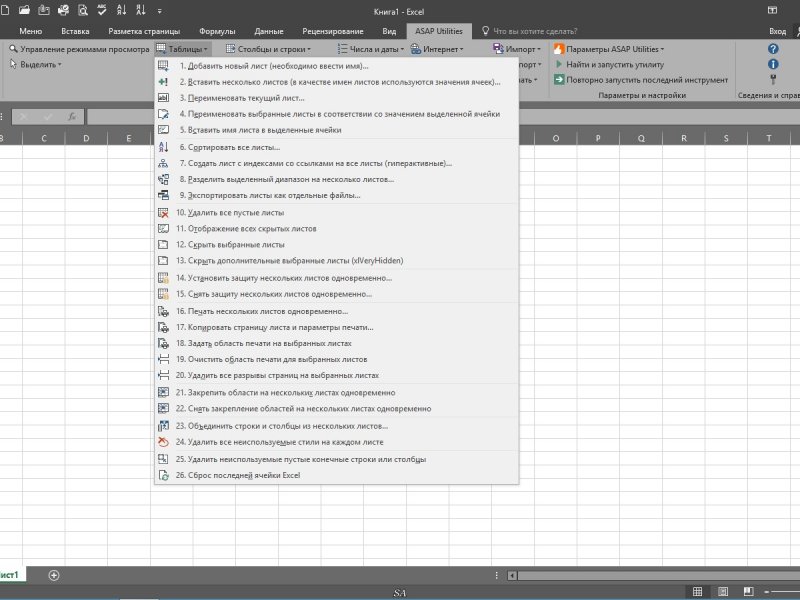This screenshot has height=600, width=800.
Task: Switch to the Меню tab
Action: pos(31,31)
